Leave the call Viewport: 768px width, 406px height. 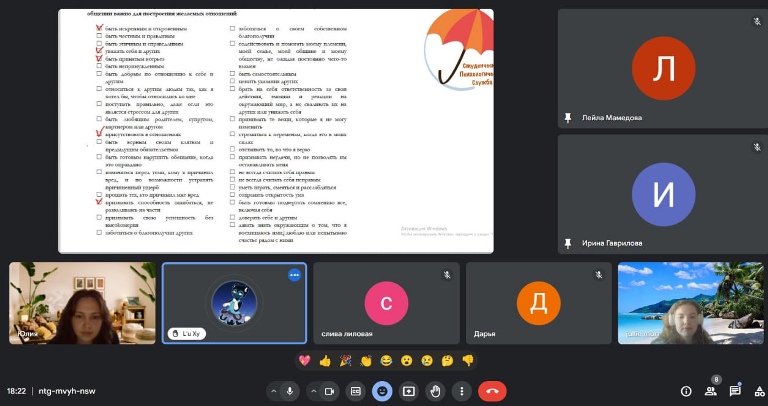[x=492, y=391]
